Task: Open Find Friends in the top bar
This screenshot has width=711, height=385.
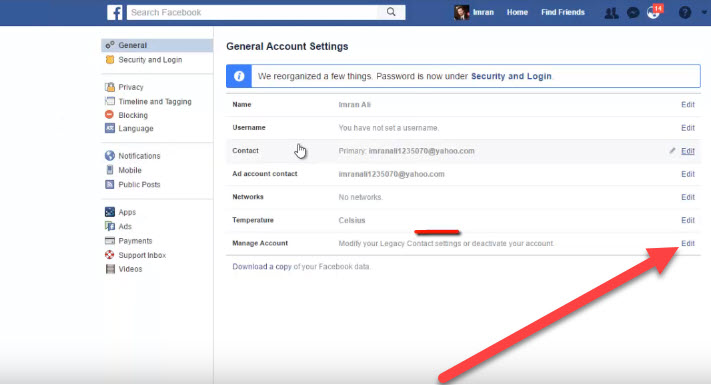Action: coord(563,12)
